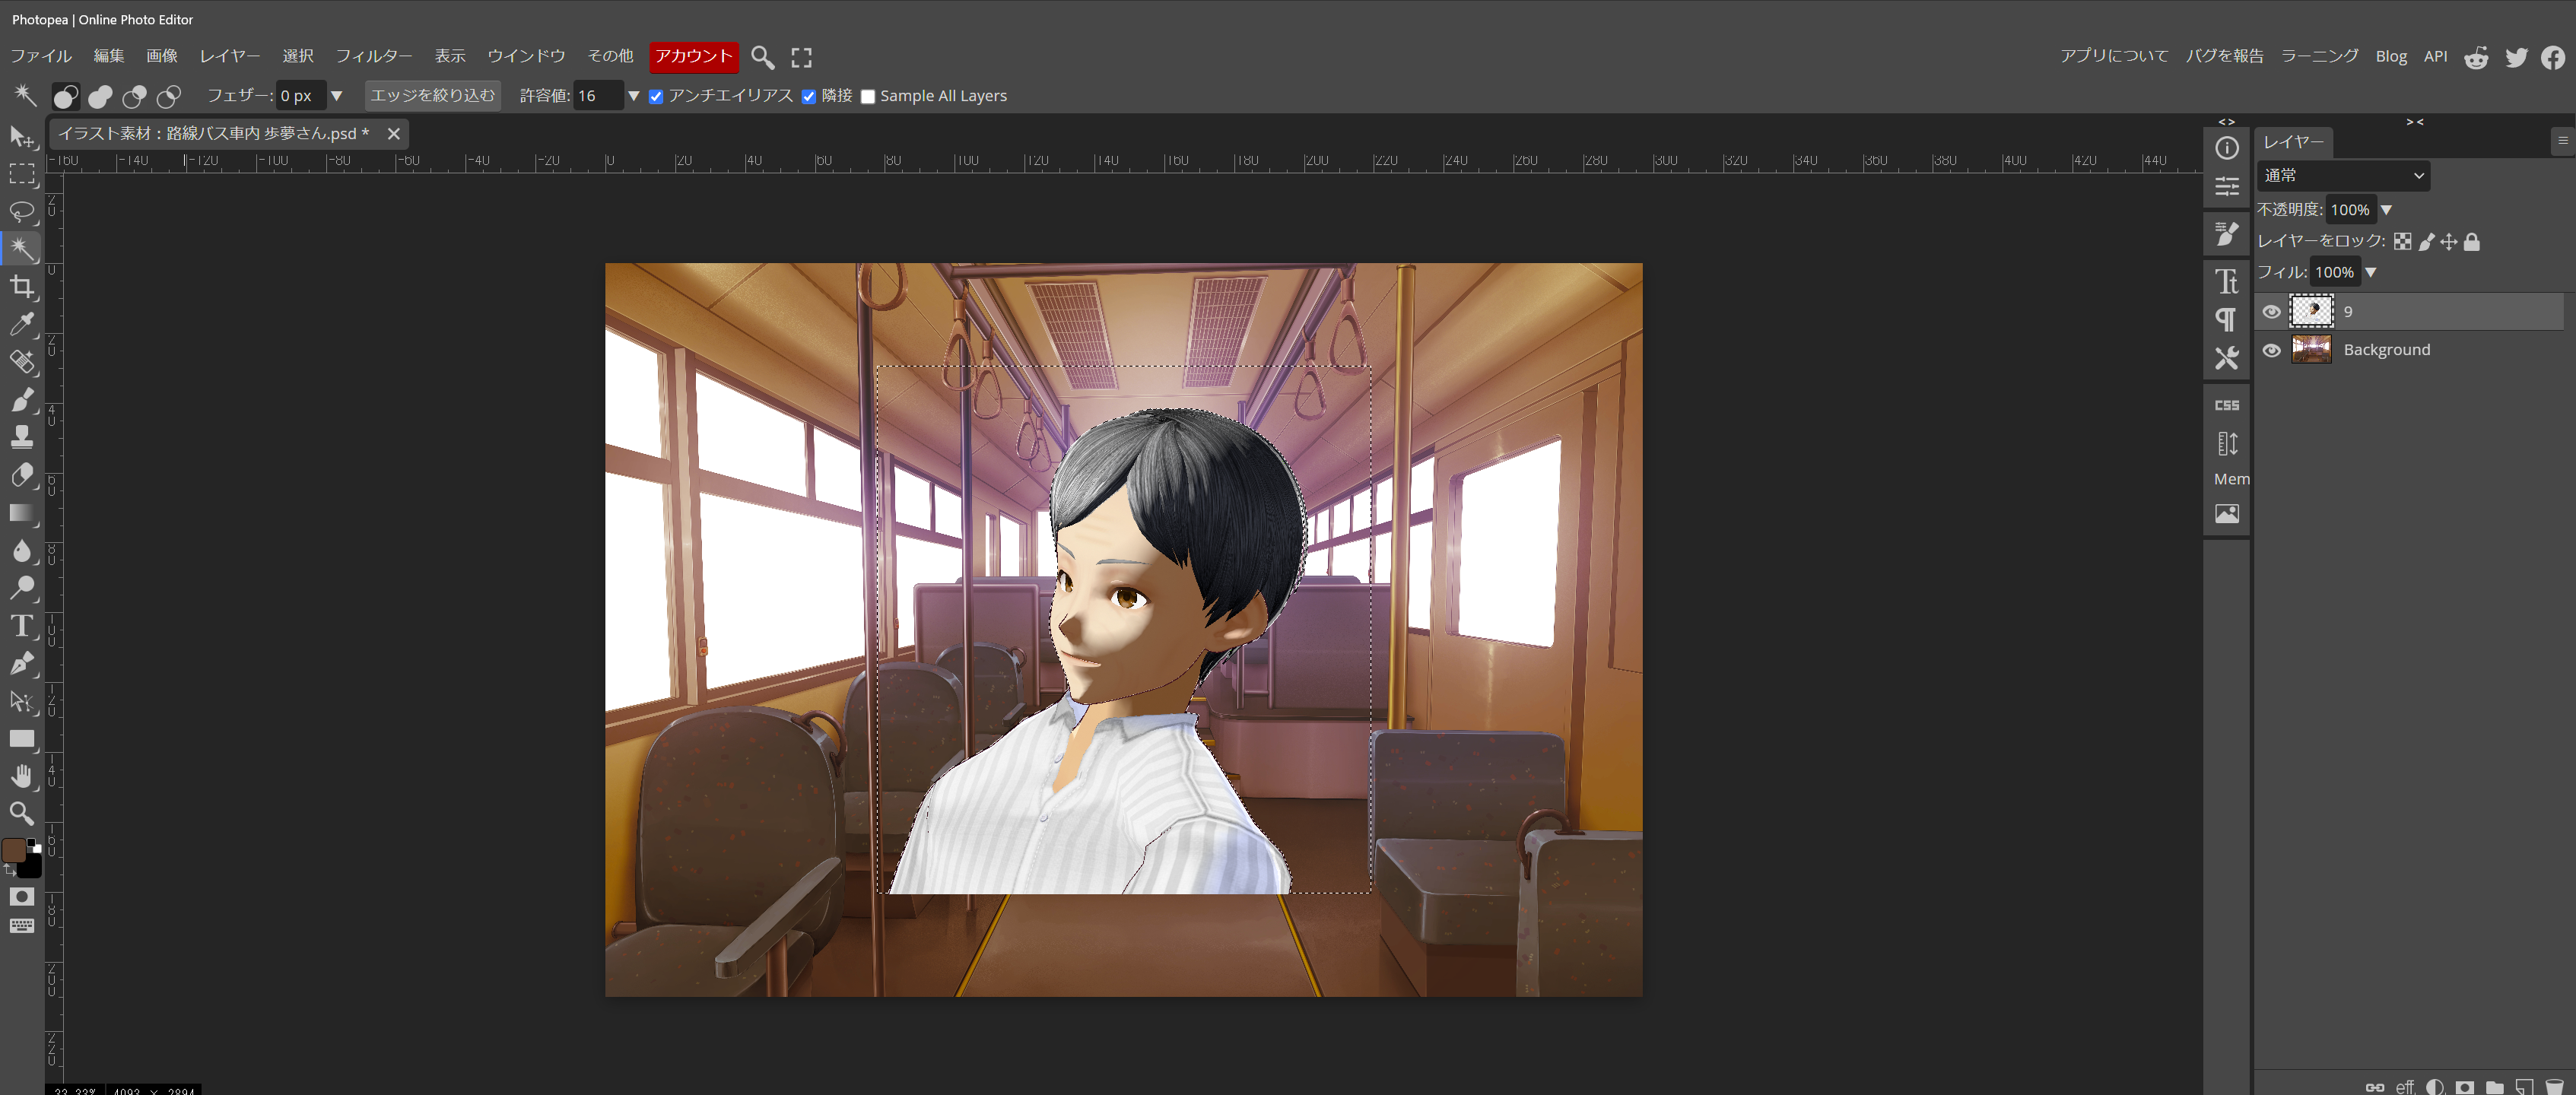Viewport: 2576px width, 1095px height.
Task: Select the Lasso tool
Action: pyautogui.click(x=22, y=212)
